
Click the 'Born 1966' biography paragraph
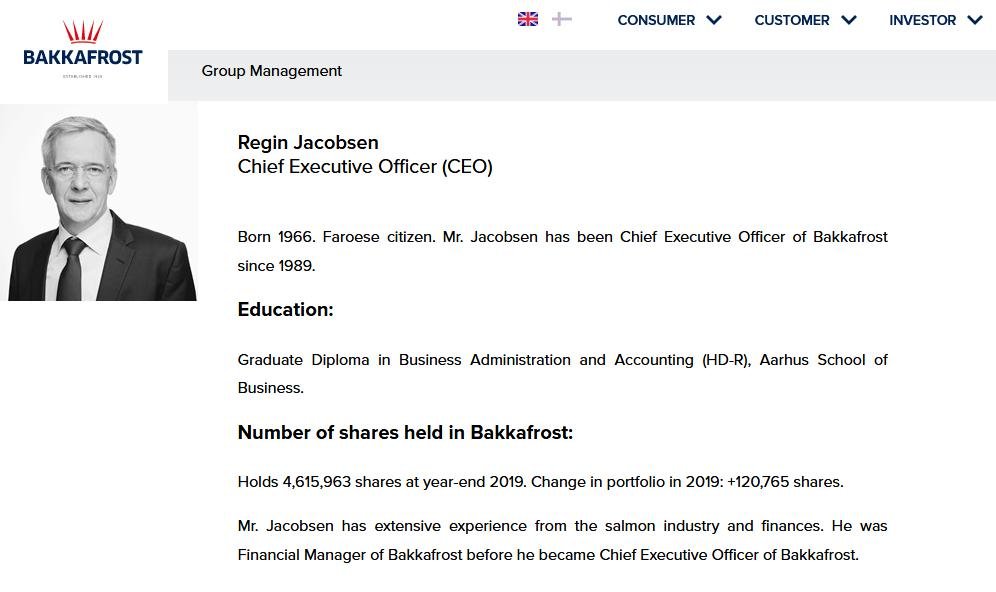point(562,251)
